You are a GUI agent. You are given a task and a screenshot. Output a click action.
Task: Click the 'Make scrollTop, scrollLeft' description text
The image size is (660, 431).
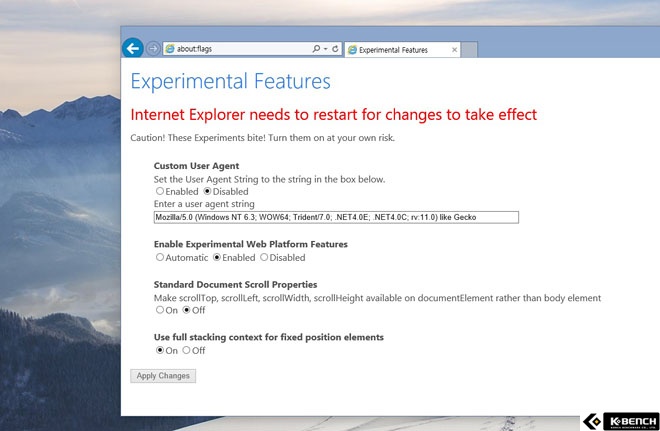pos(377,298)
